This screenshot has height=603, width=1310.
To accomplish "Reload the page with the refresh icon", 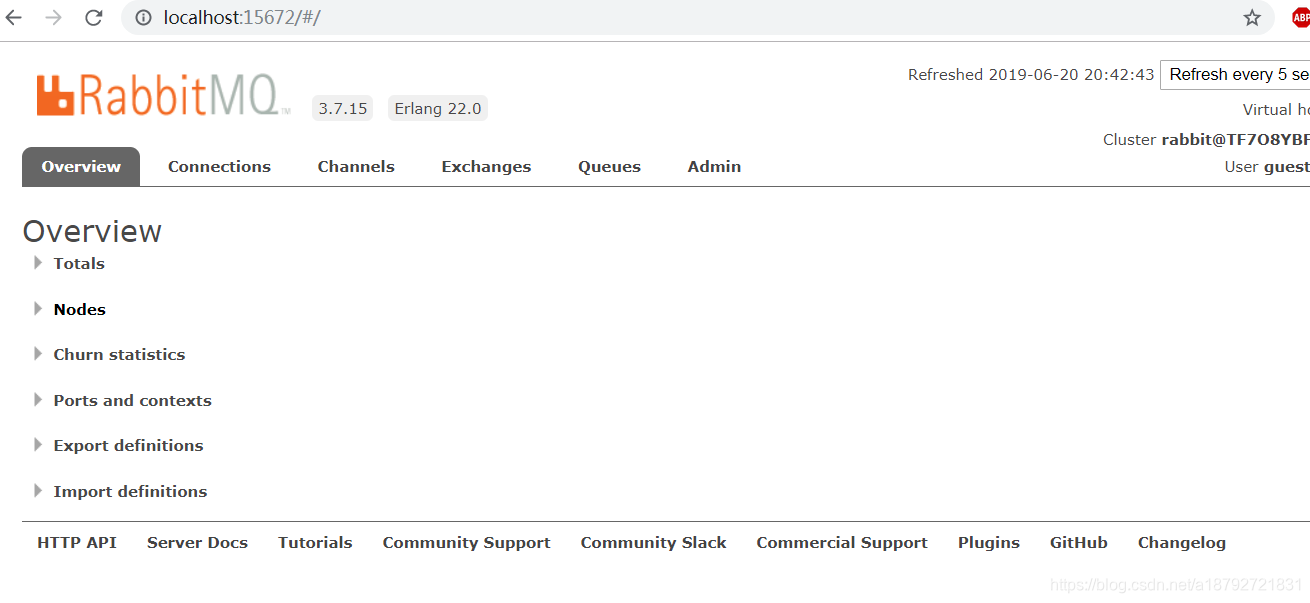I will tap(94, 17).
